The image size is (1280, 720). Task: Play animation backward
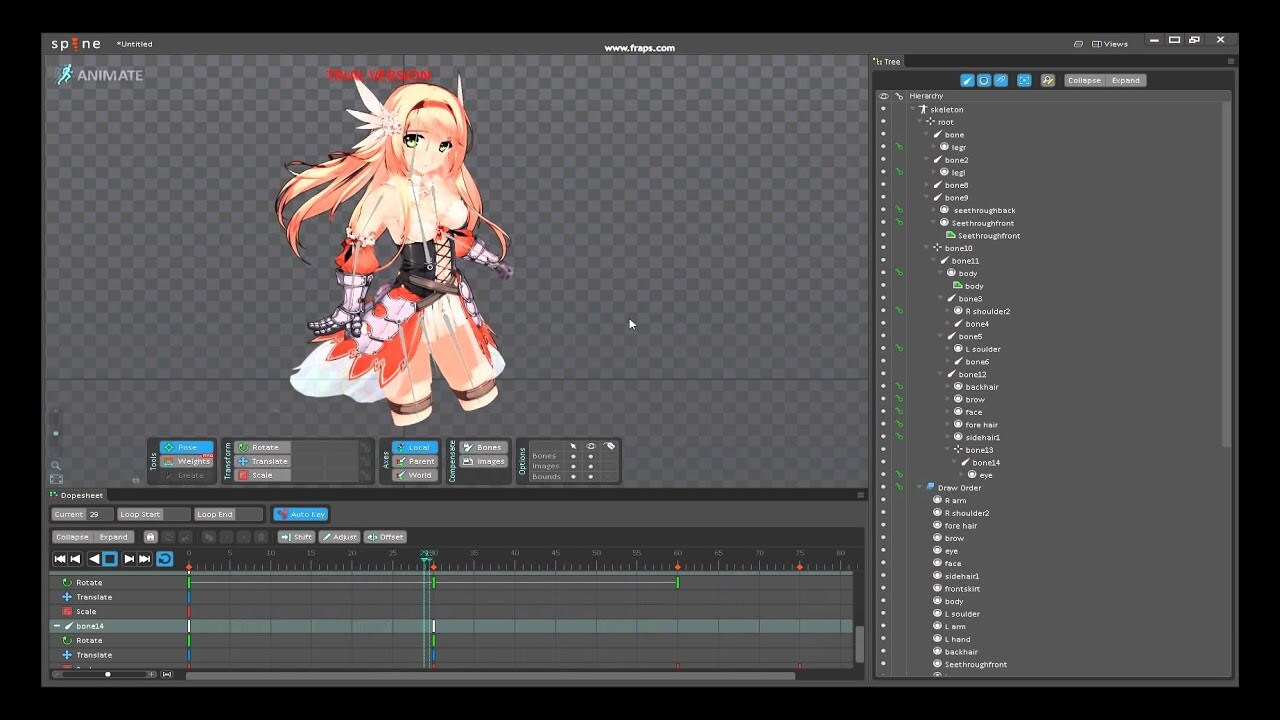[94, 559]
